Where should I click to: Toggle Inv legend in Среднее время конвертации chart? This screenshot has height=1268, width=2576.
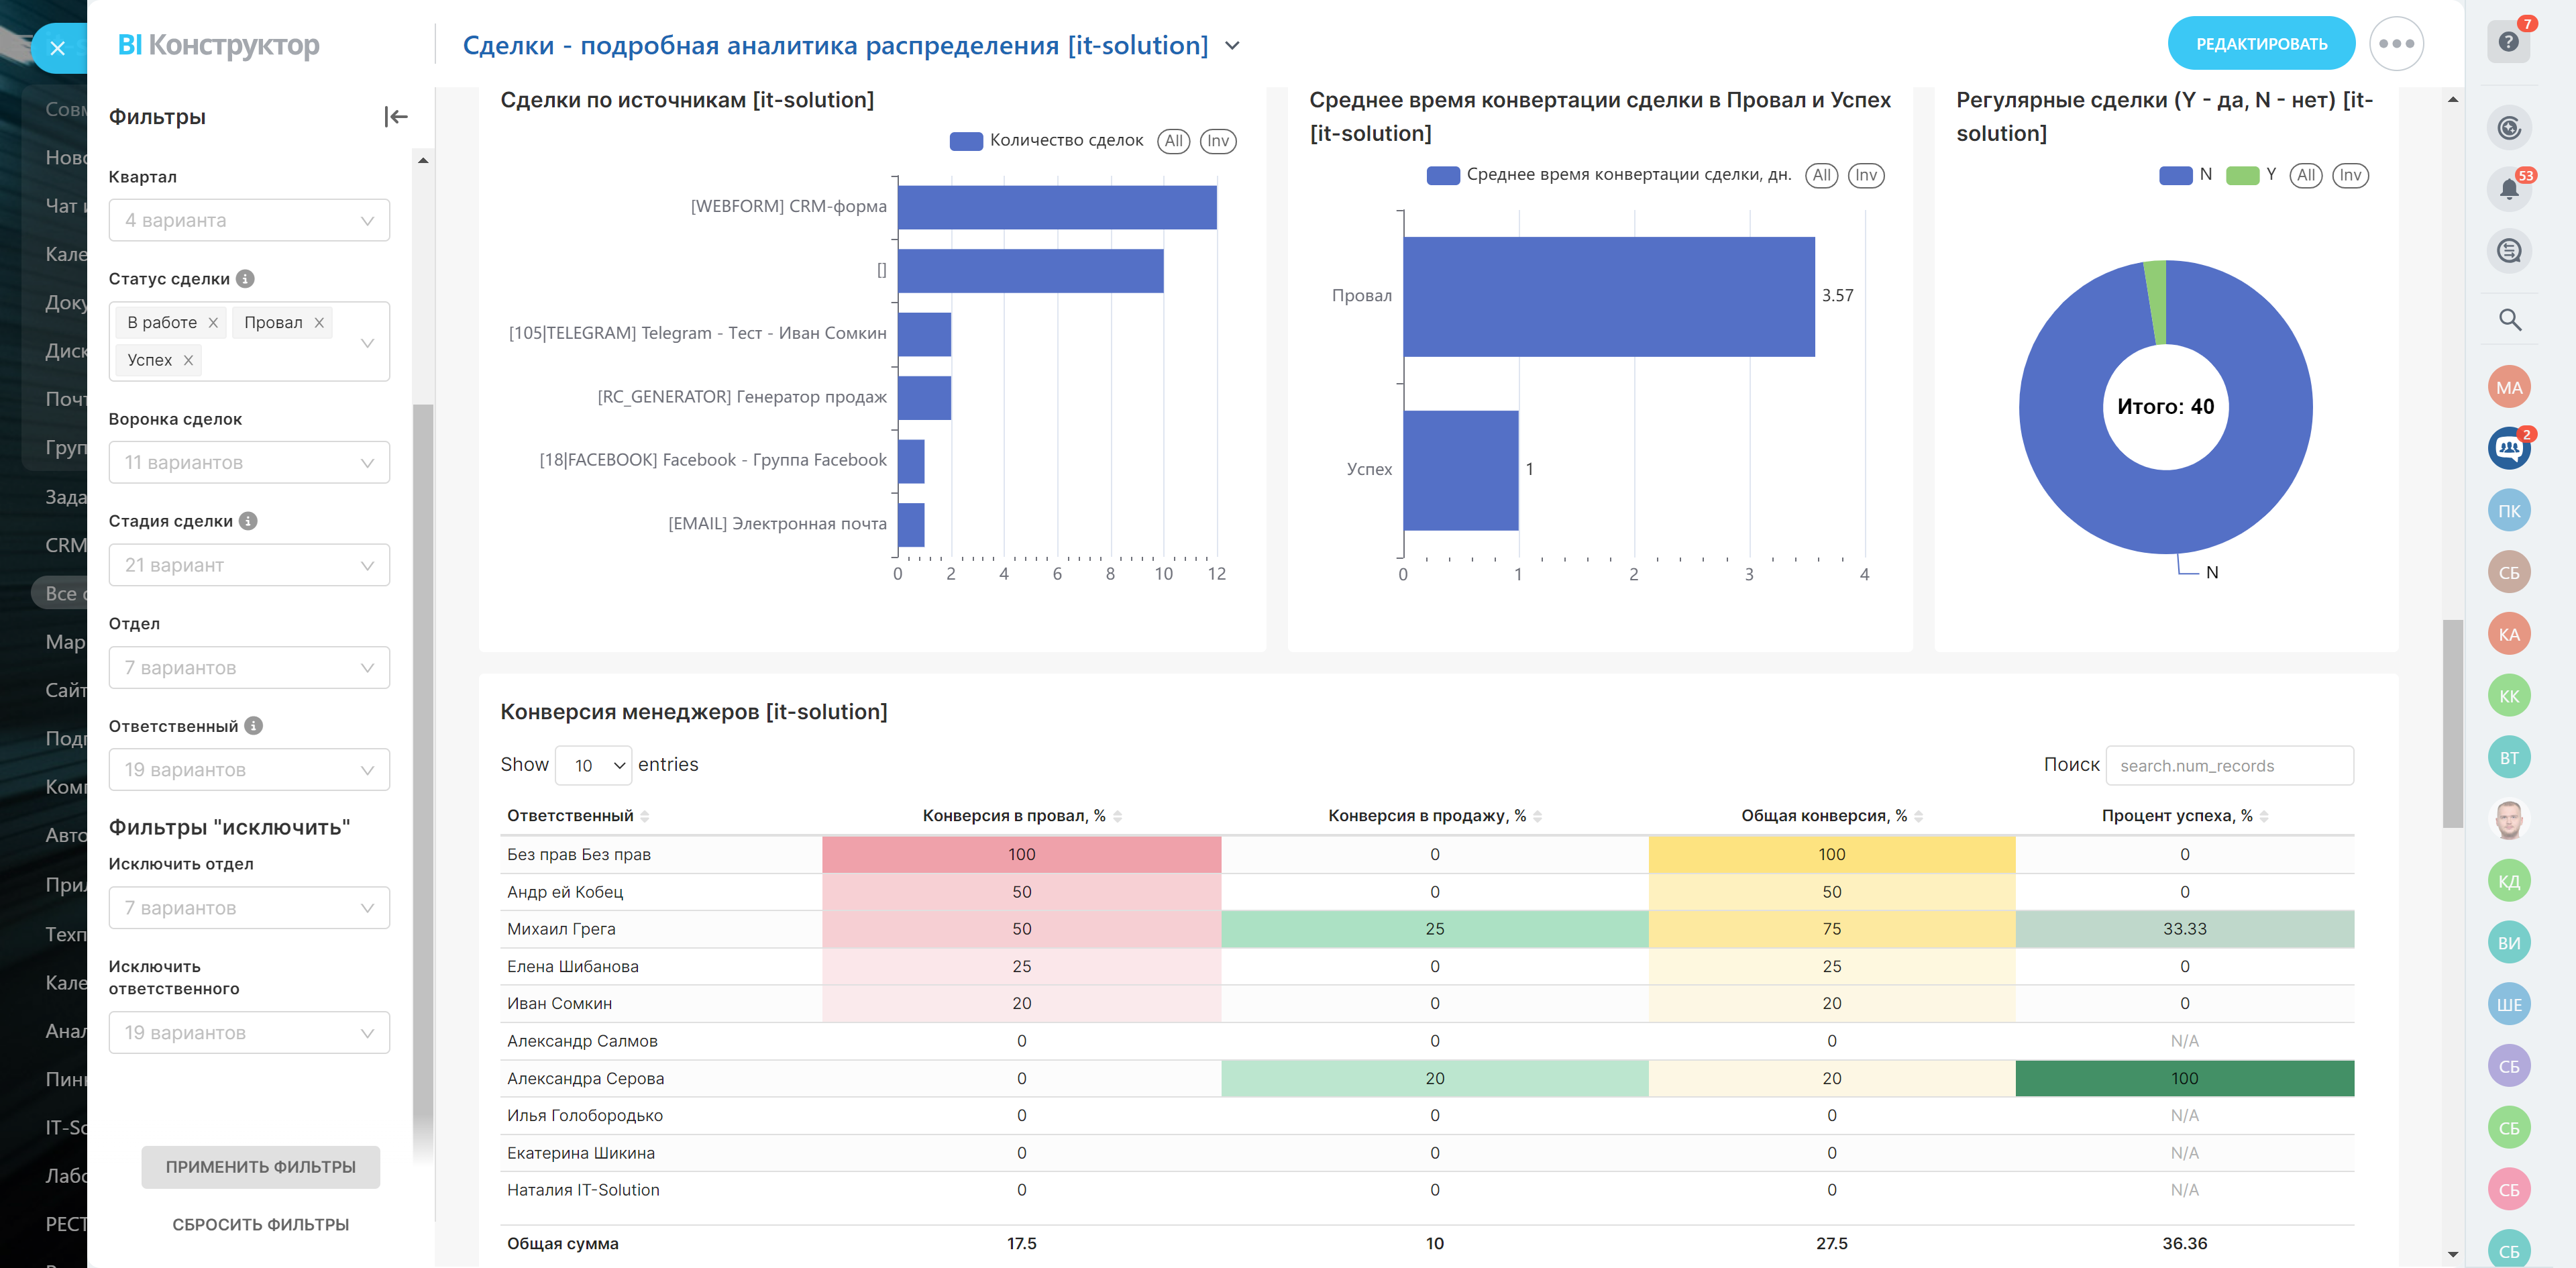[1865, 176]
